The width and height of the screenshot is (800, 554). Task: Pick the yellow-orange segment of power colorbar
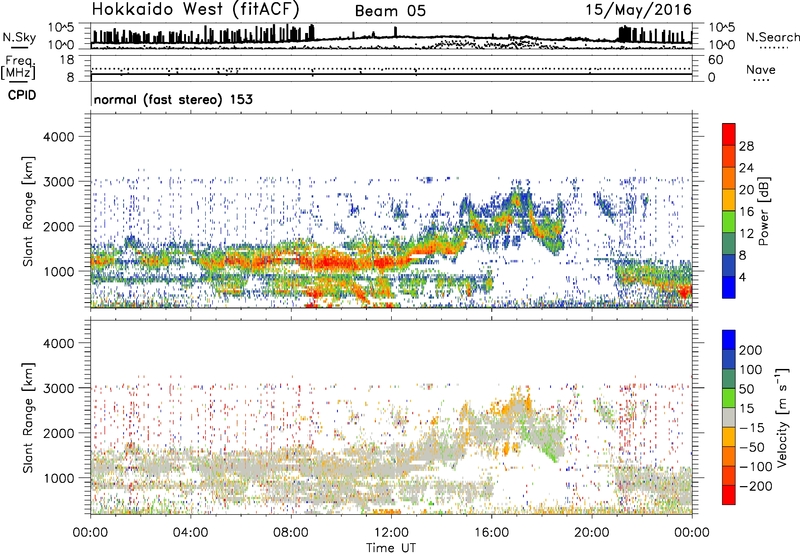pyautogui.click(x=729, y=200)
